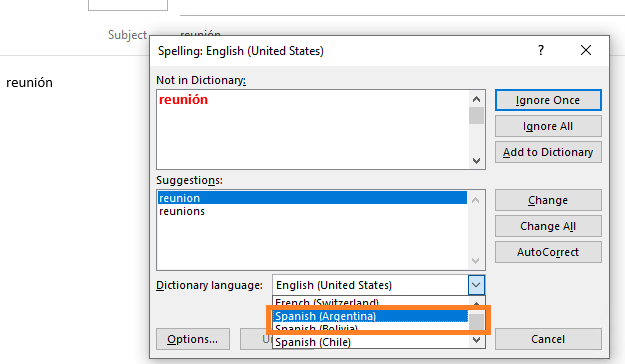Apply the Change button
The width and height of the screenshot is (625, 364).
click(x=548, y=200)
